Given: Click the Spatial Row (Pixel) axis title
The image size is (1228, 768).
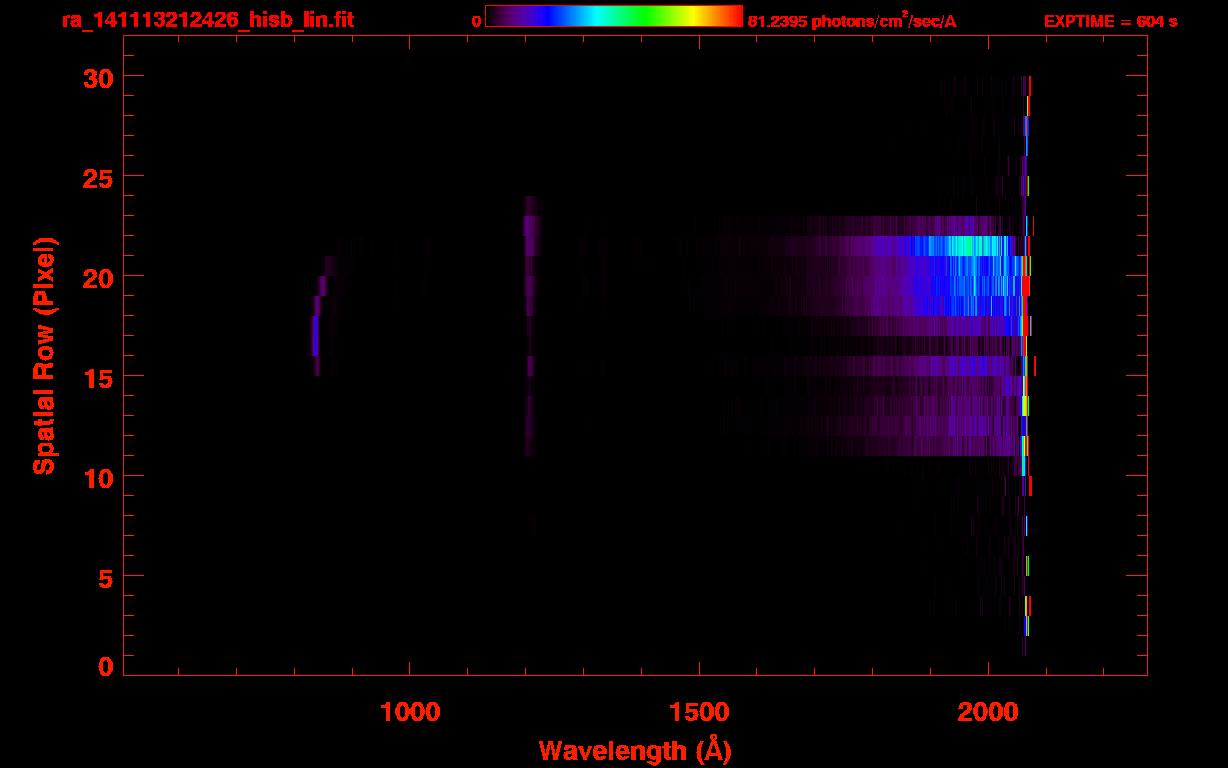Looking at the screenshot, I should tap(44, 356).
